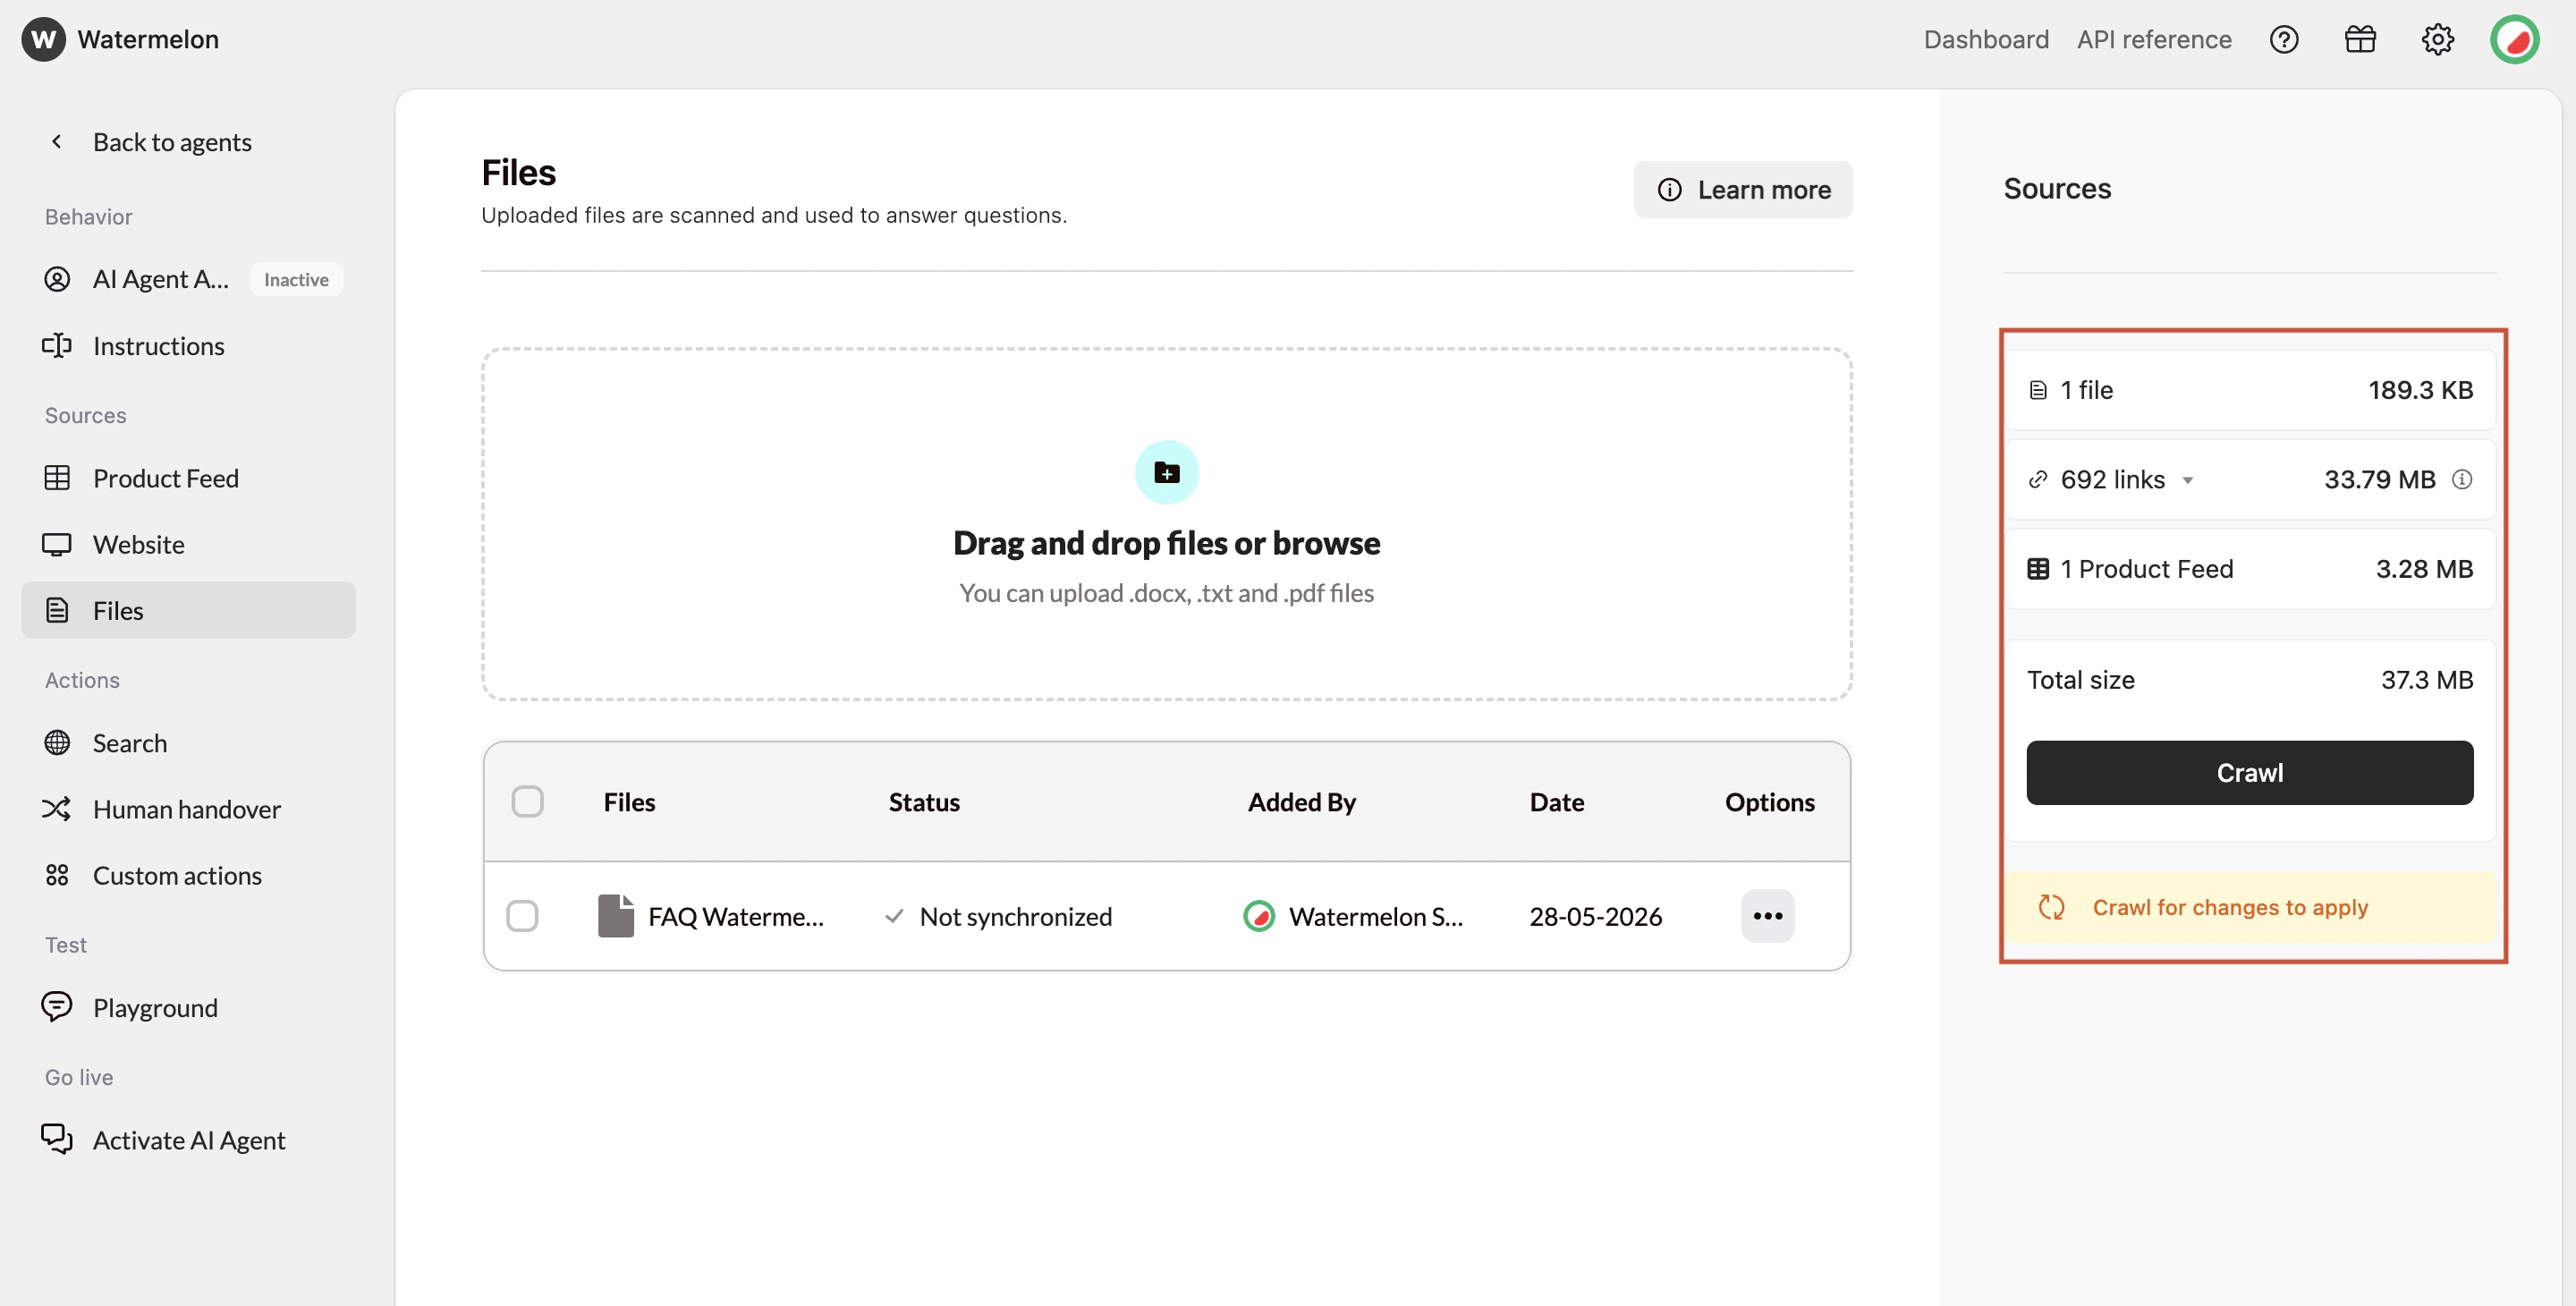Click the add-folder upload icon
The image size is (2576, 1306).
(x=1166, y=472)
